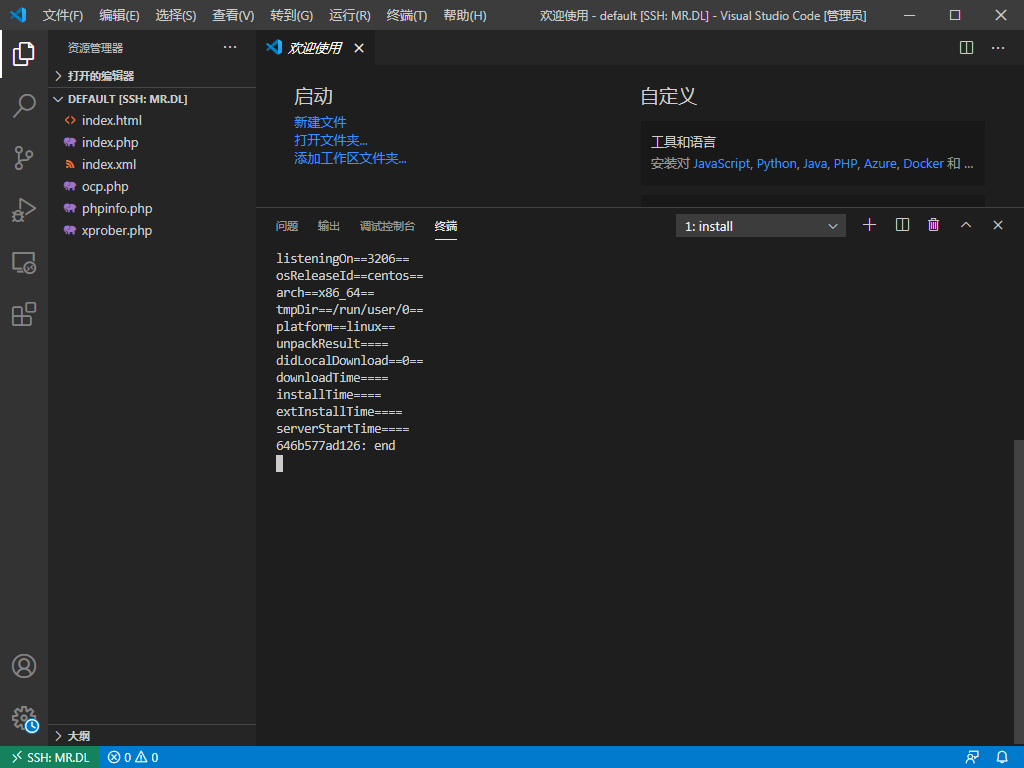This screenshot has width=1024, height=768.
Task: Open the 帮助(H) menu
Action: tap(464, 15)
